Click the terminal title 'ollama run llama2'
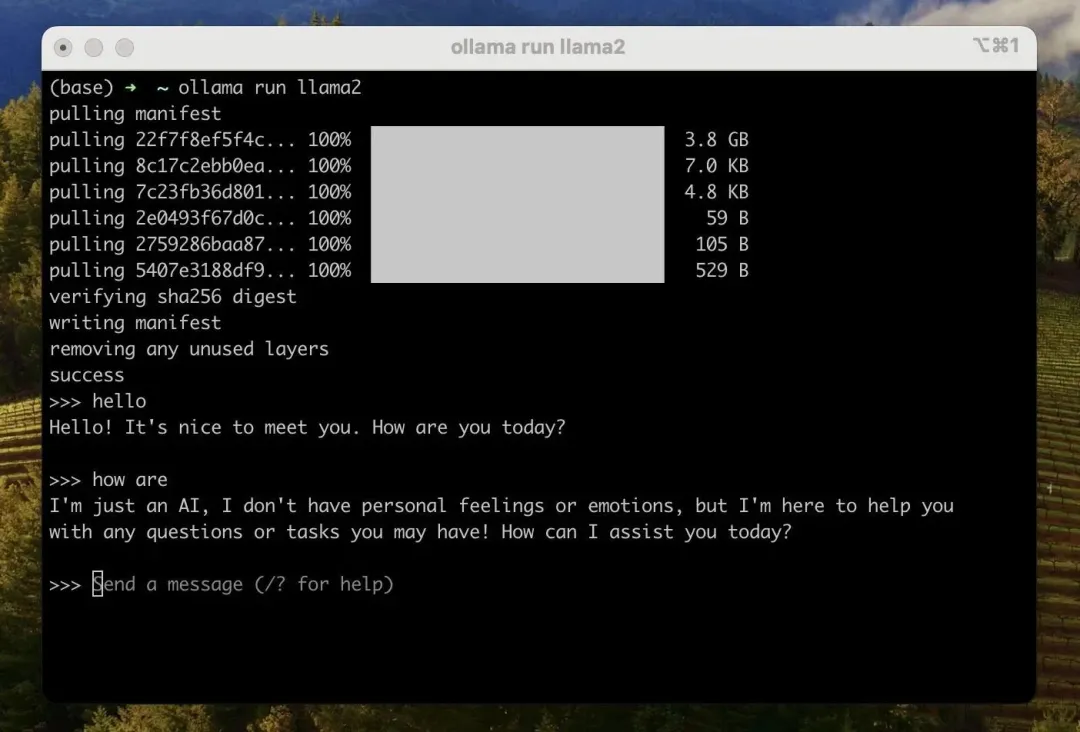Image resolution: width=1080 pixels, height=732 pixels. tap(537, 47)
